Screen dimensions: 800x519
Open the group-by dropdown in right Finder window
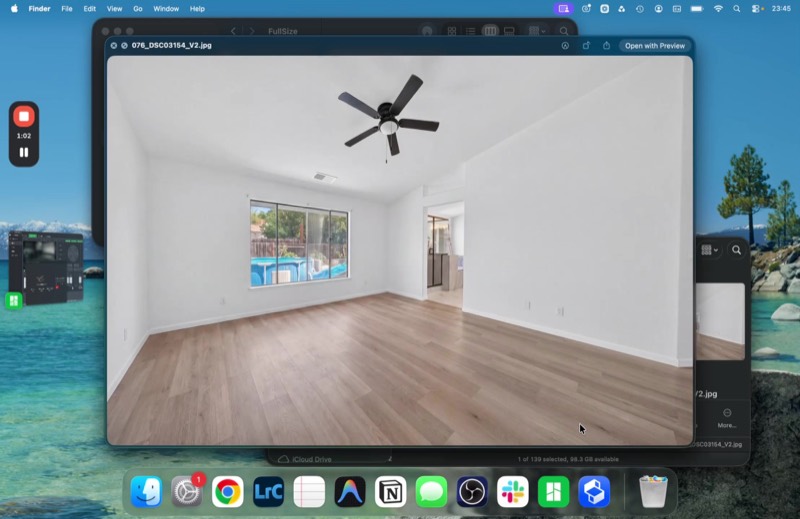point(709,250)
